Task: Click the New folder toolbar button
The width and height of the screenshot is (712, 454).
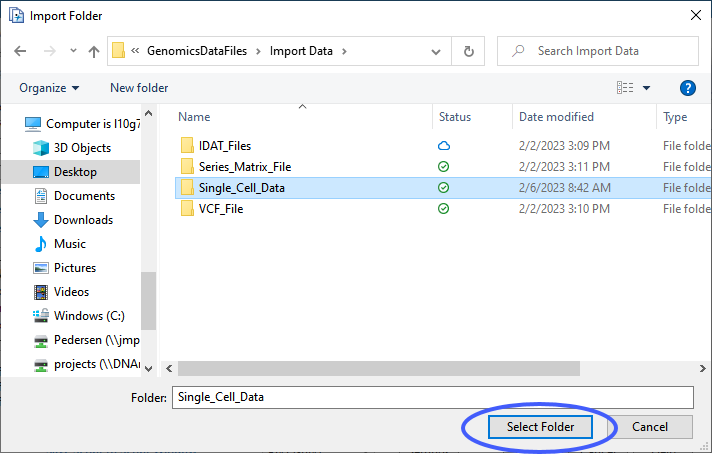Action: [139, 88]
